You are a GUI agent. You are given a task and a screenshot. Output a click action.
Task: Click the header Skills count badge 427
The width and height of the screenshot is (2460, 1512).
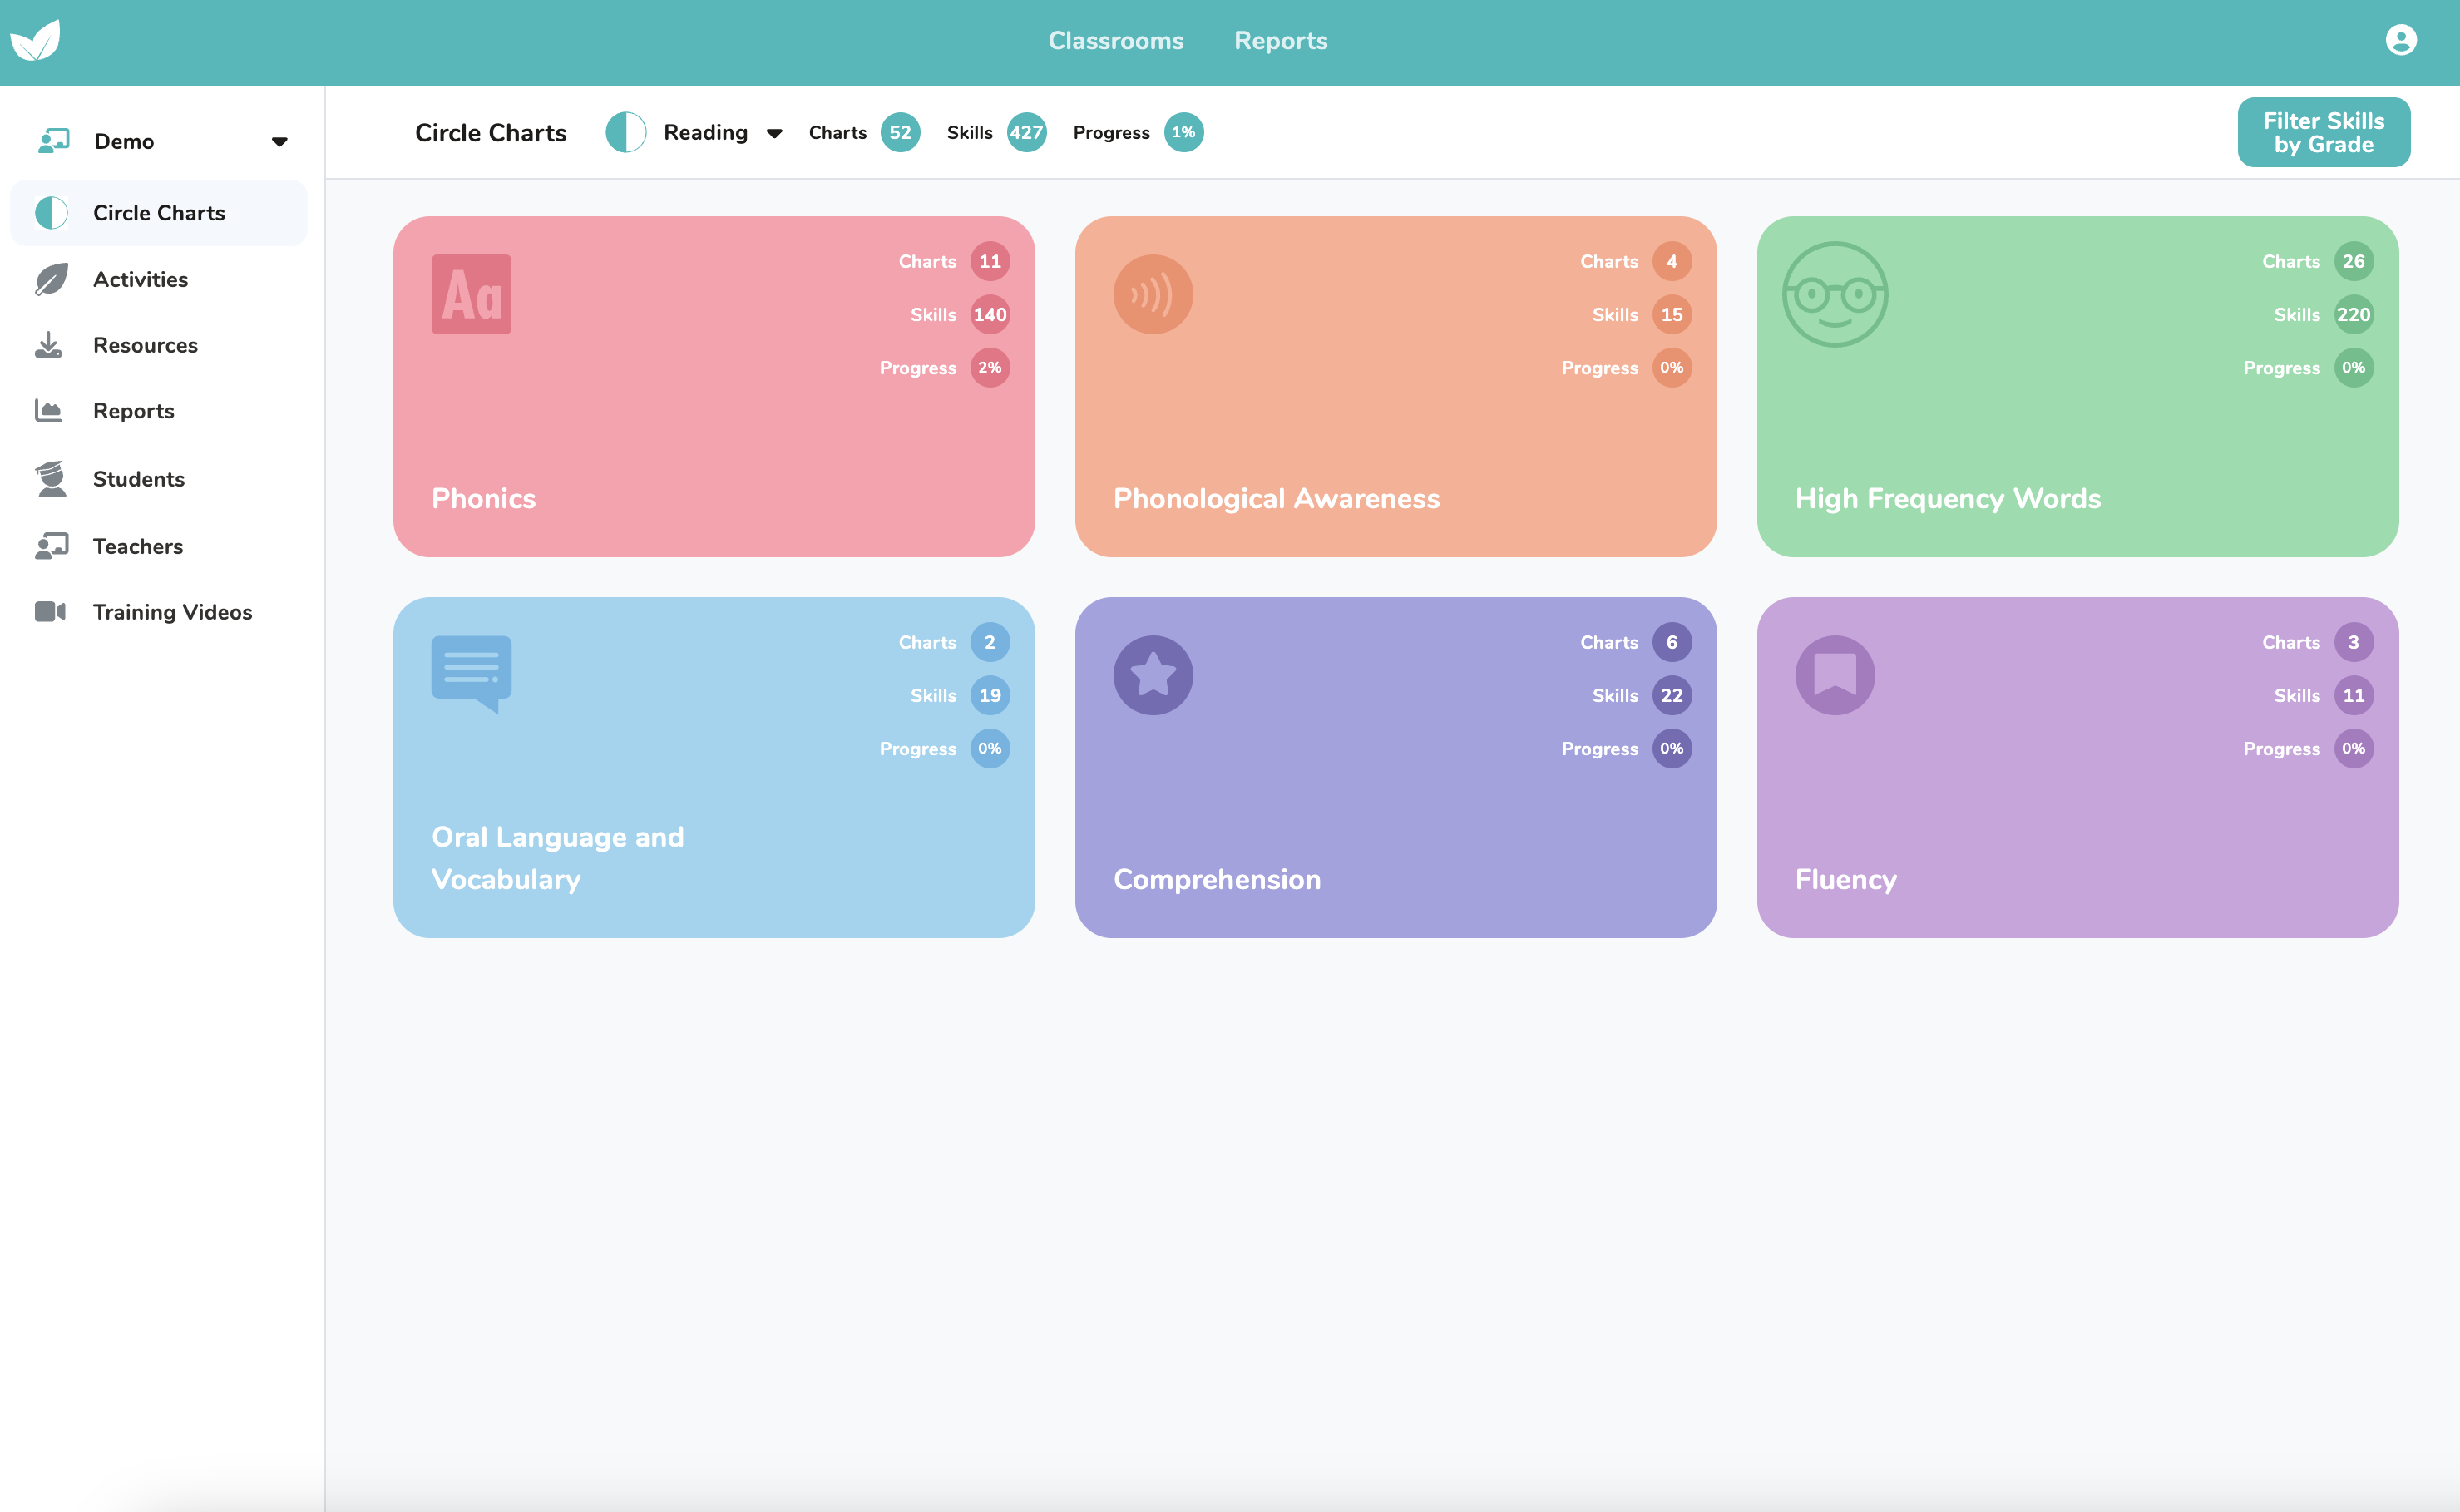(x=1026, y=132)
